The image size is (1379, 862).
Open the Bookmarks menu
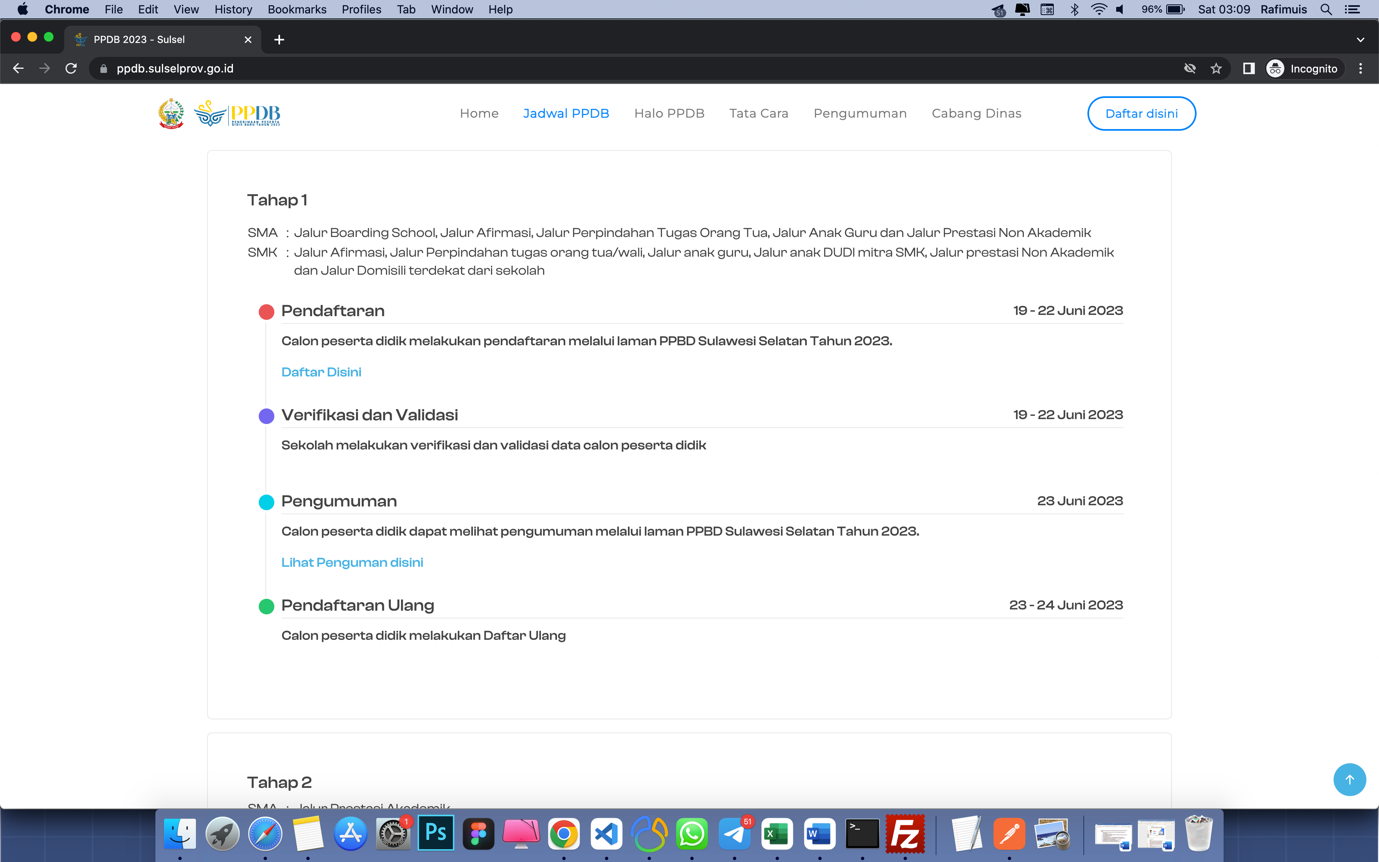coord(297,9)
